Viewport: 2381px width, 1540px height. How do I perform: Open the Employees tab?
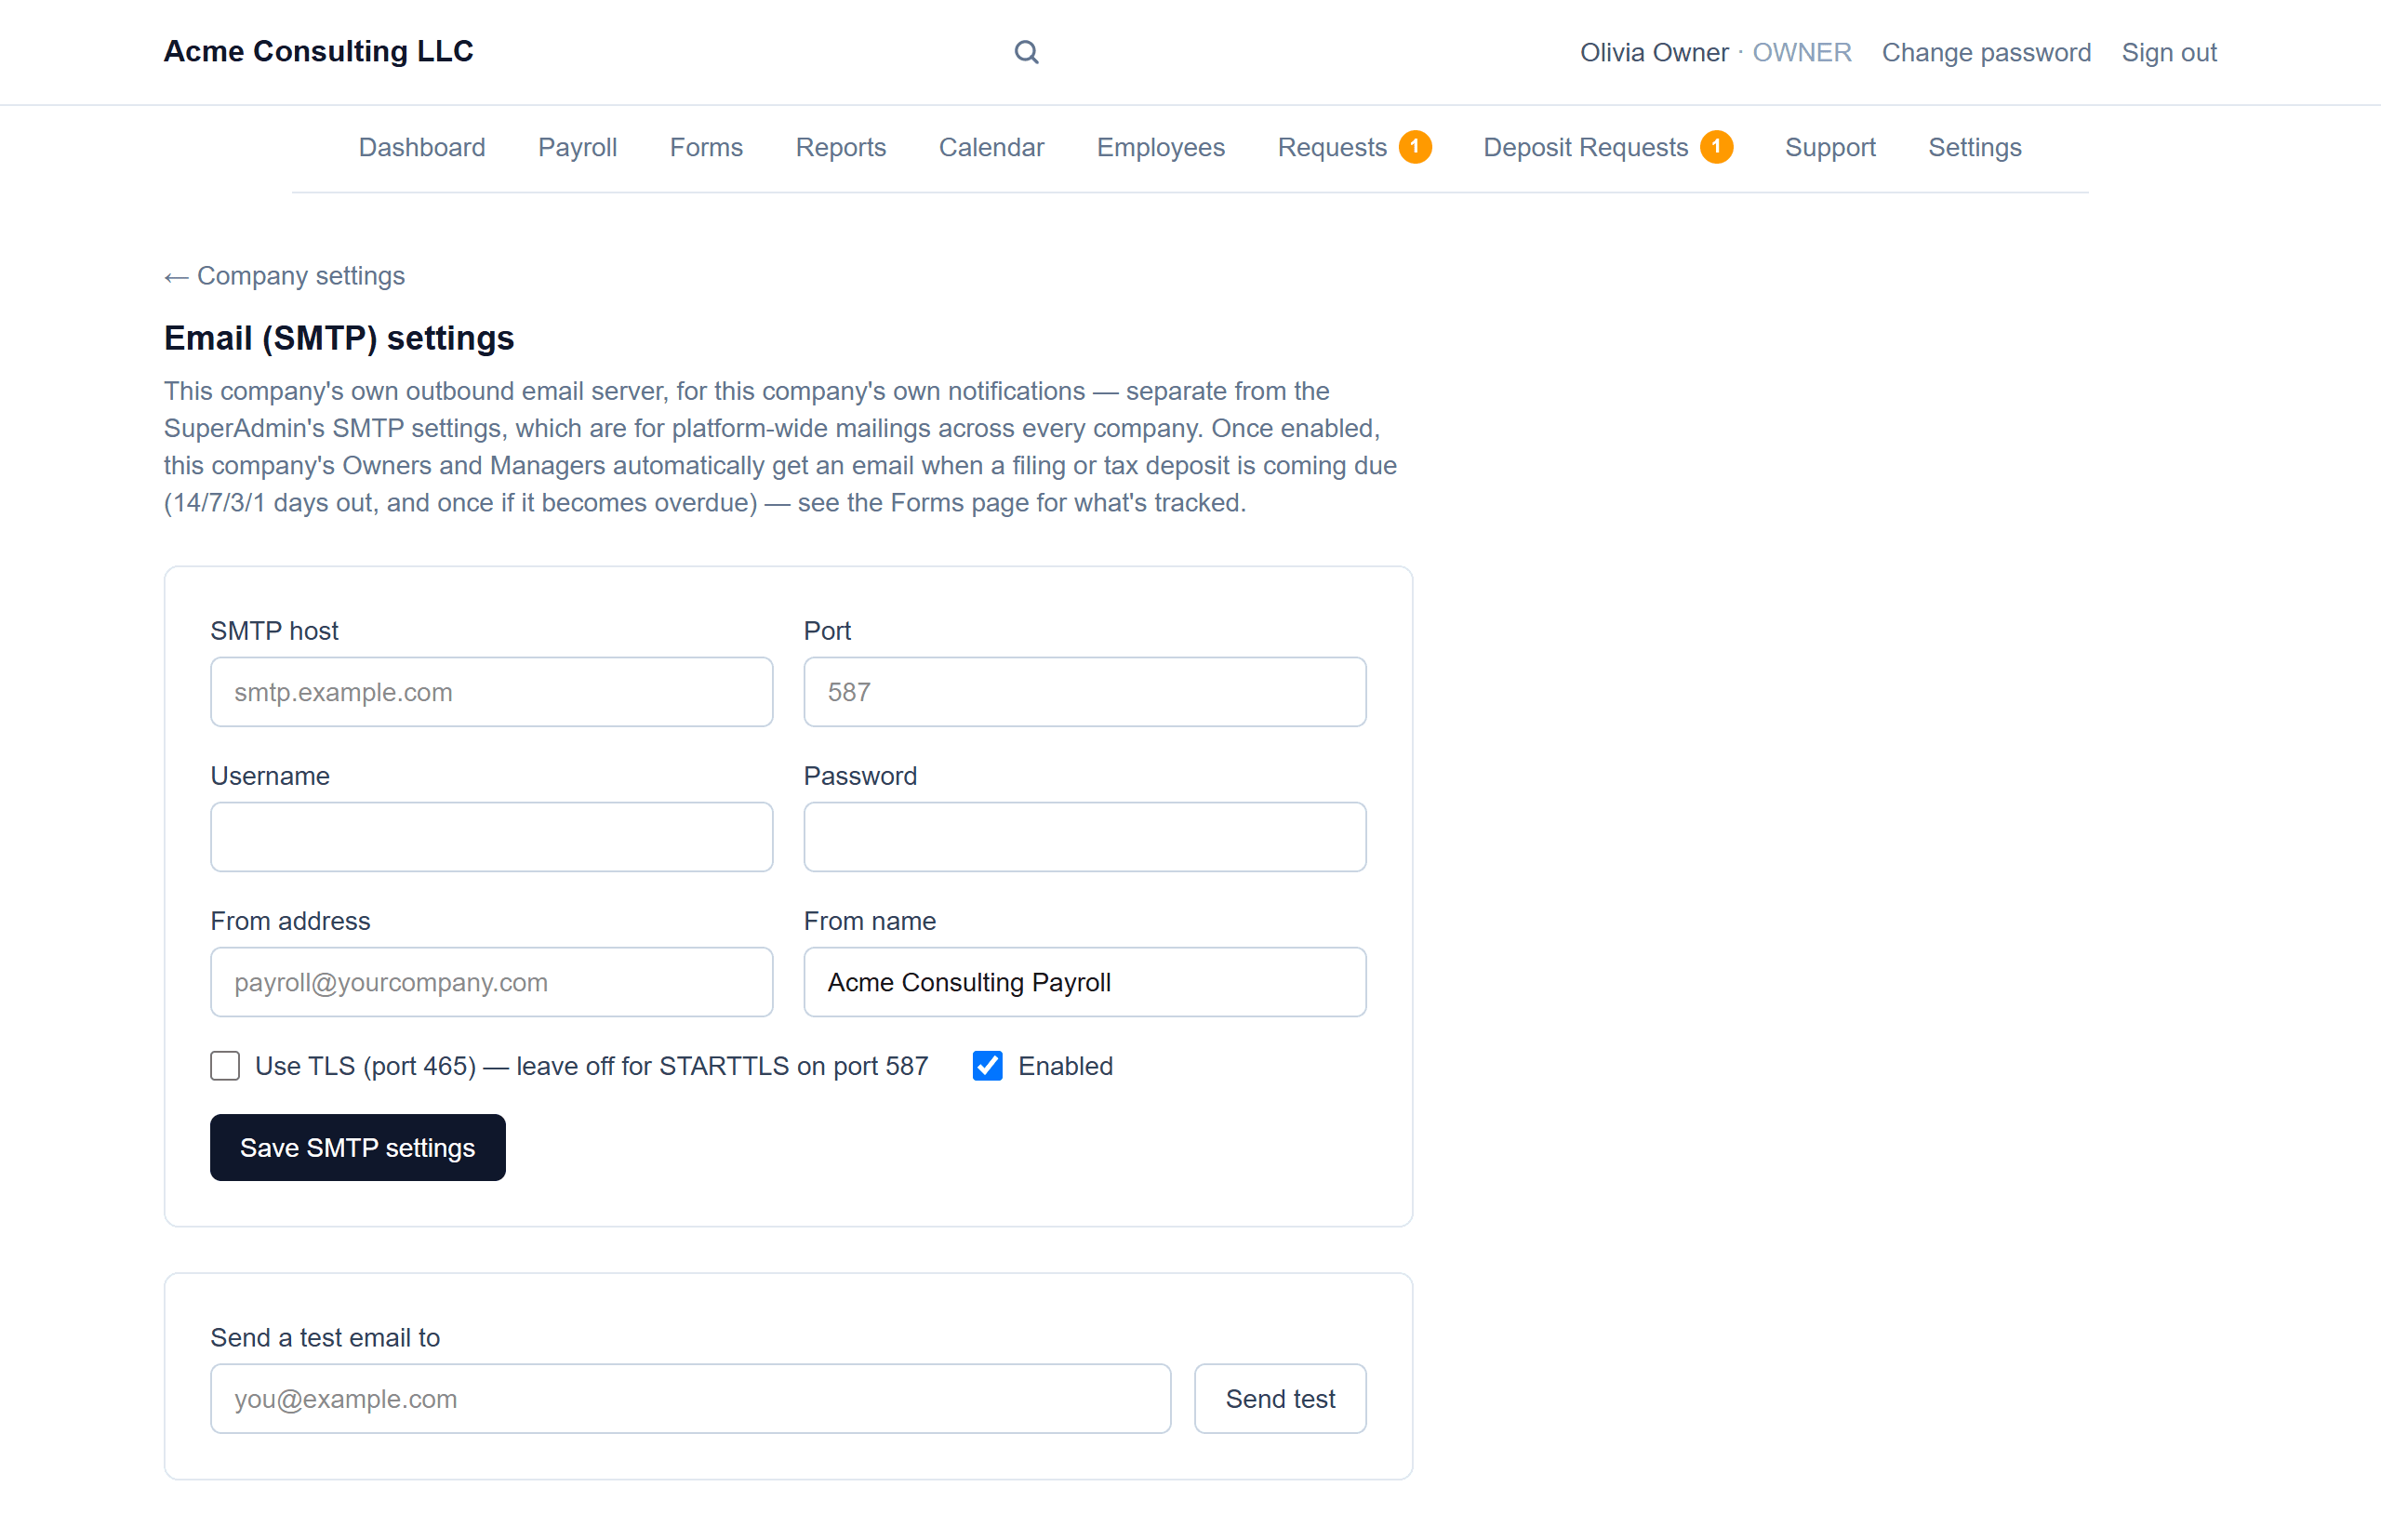click(1160, 148)
